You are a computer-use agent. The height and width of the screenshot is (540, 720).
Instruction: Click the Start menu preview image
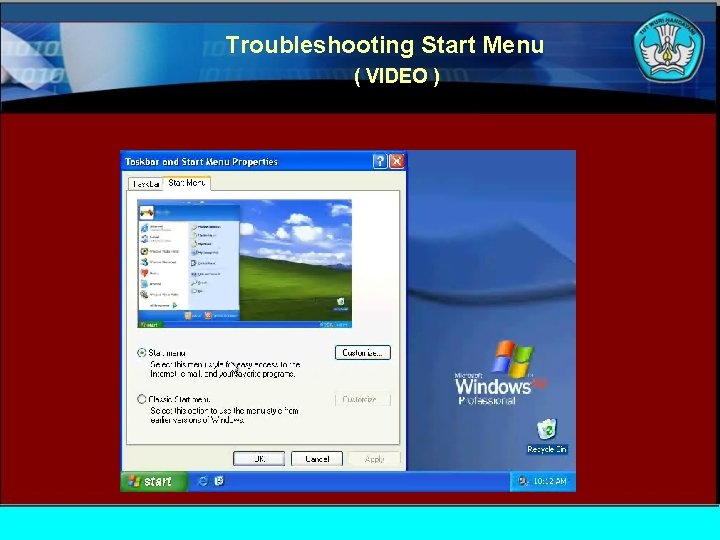point(245,264)
